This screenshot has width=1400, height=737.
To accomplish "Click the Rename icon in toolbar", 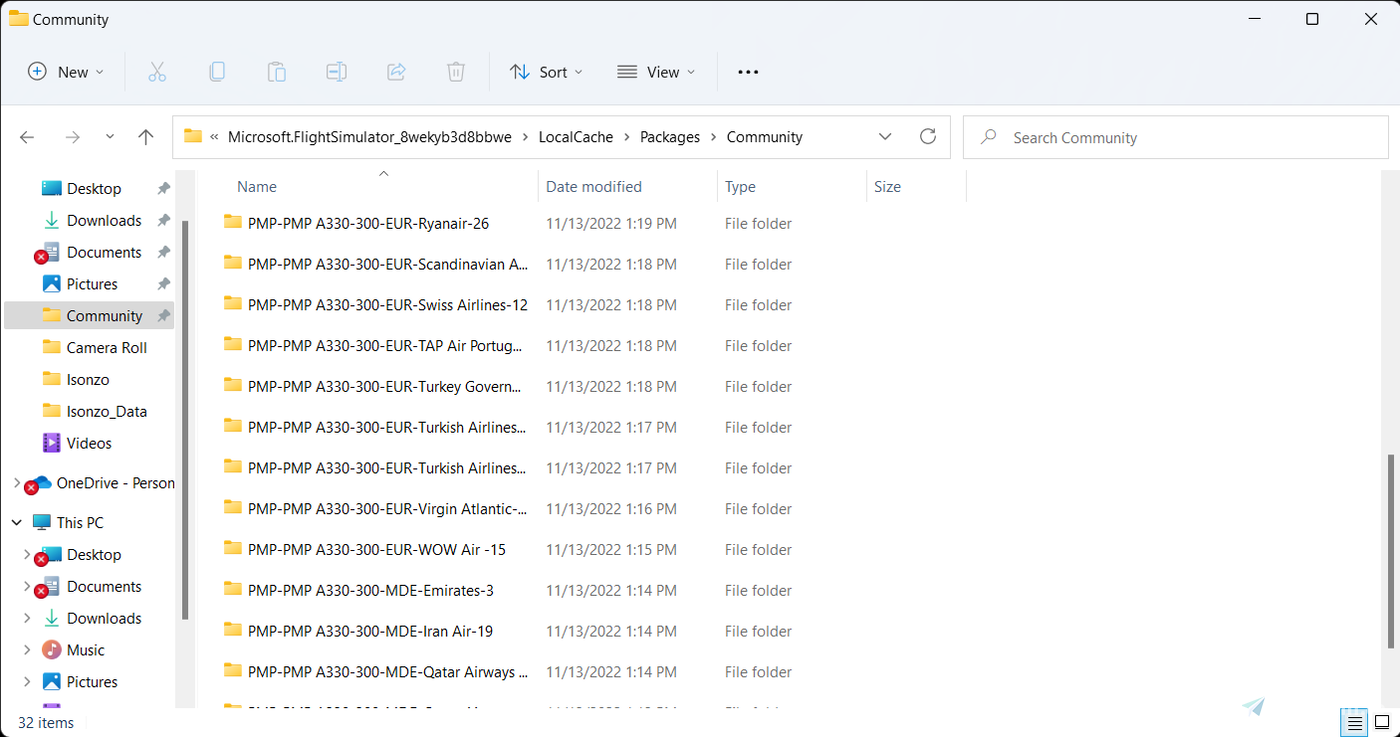I will tap(336, 72).
